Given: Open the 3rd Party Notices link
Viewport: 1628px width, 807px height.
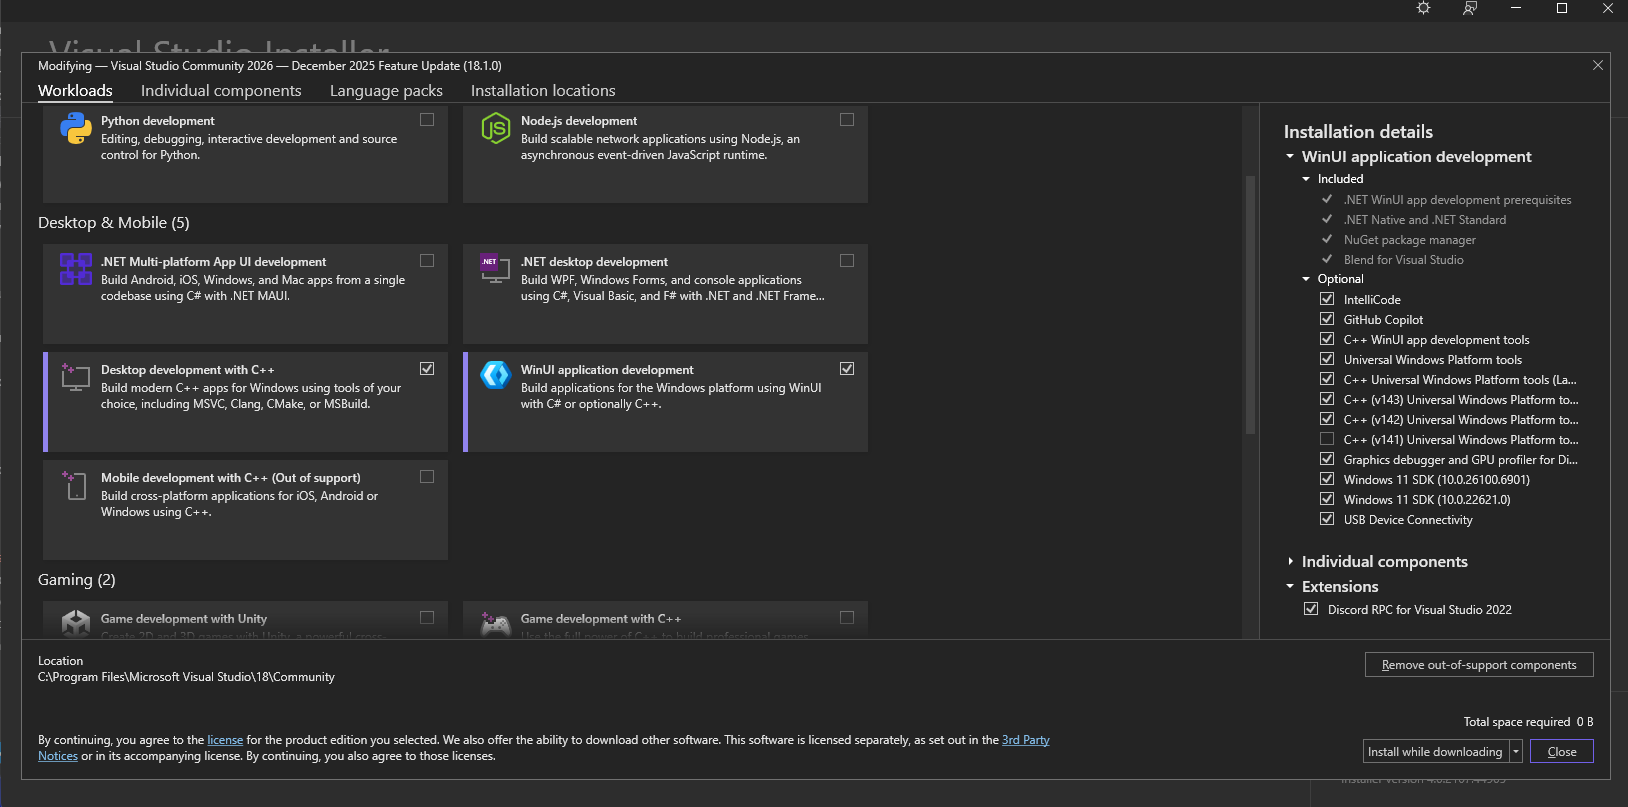Looking at the screenshot, I should [x=1026, y=740].
